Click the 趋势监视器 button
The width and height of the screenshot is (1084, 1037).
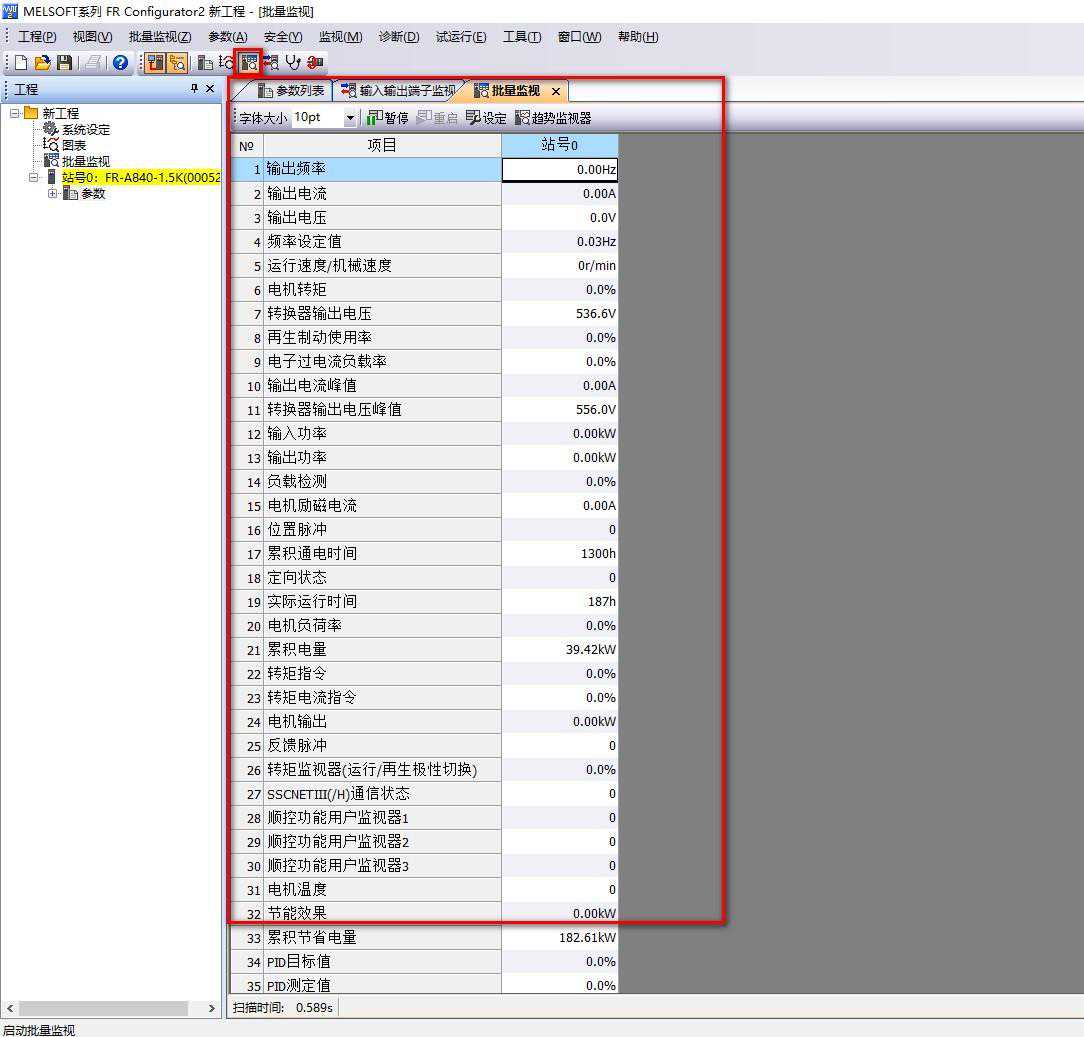(553, 118)
